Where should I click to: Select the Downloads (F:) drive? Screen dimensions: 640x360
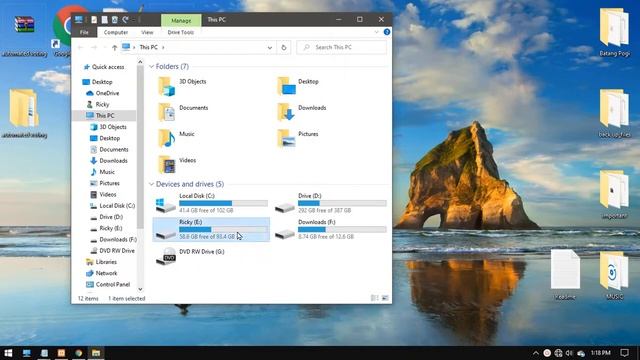point(330,229)
